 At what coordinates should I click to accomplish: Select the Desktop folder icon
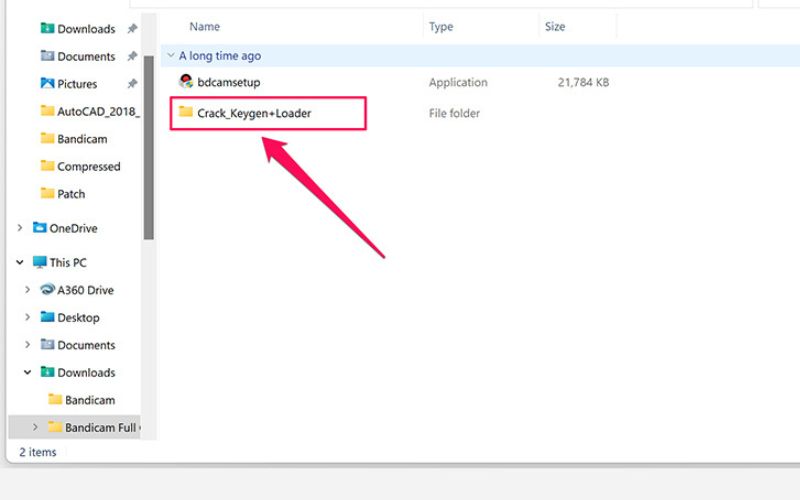tap(47, 317)
